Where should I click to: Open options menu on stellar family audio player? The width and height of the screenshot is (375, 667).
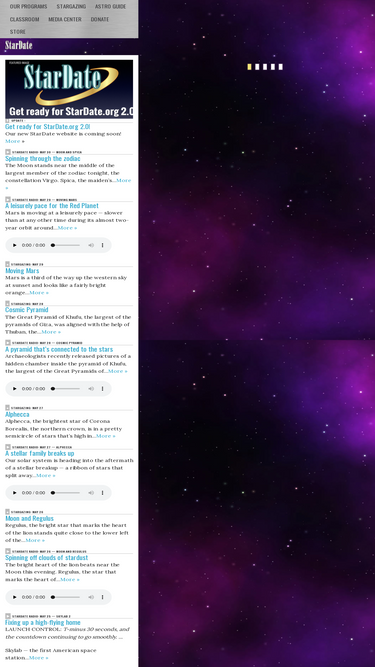click(102, 493)
